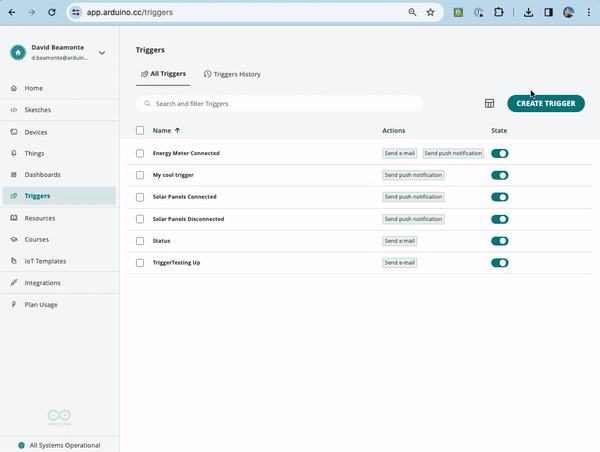Open the site information icon in the address bar
The height and width of the screenshot is (452, 600).
[76, 13]
